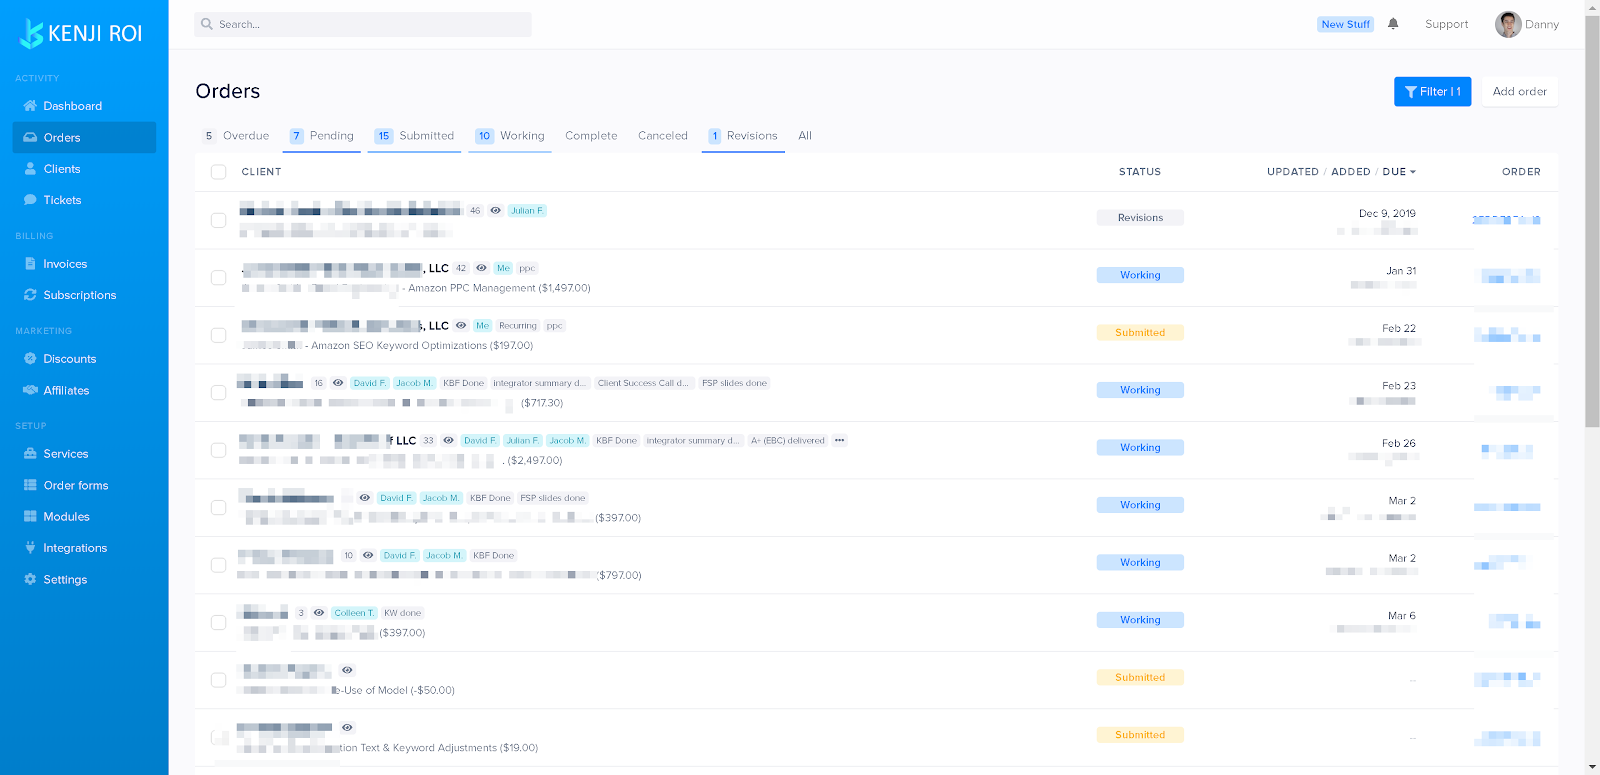This screenshot has height=775, width=1600.
Task: Open notifications bell
Action: (1393, 24)
